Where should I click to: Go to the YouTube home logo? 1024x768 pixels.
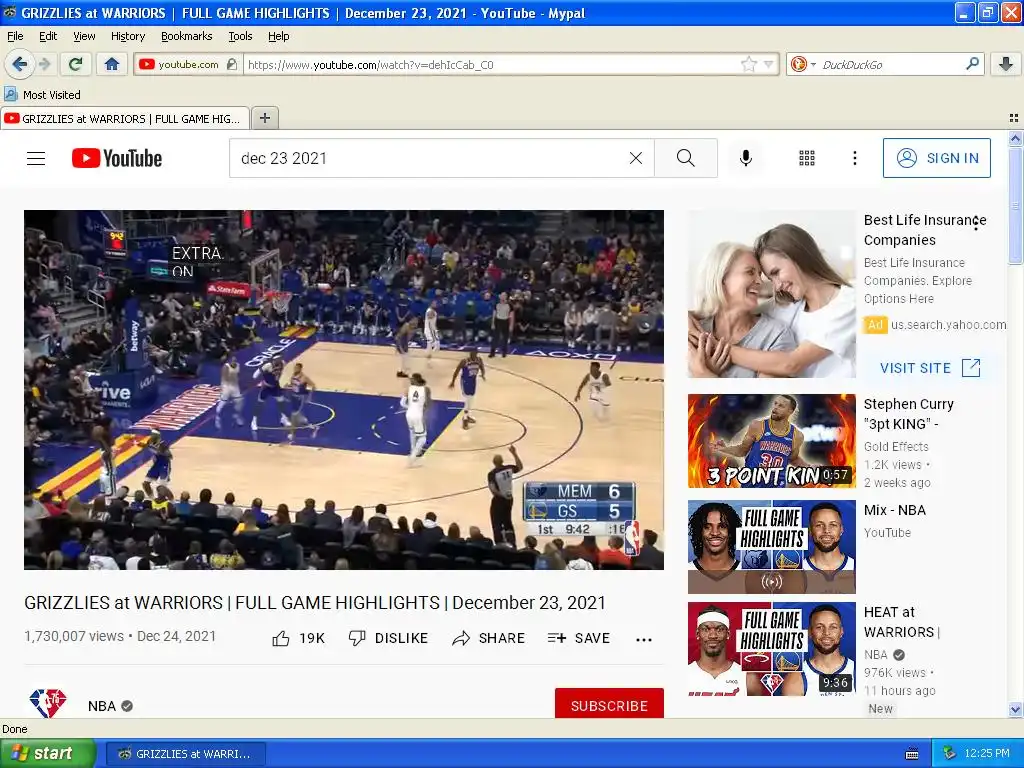point(117,158)
